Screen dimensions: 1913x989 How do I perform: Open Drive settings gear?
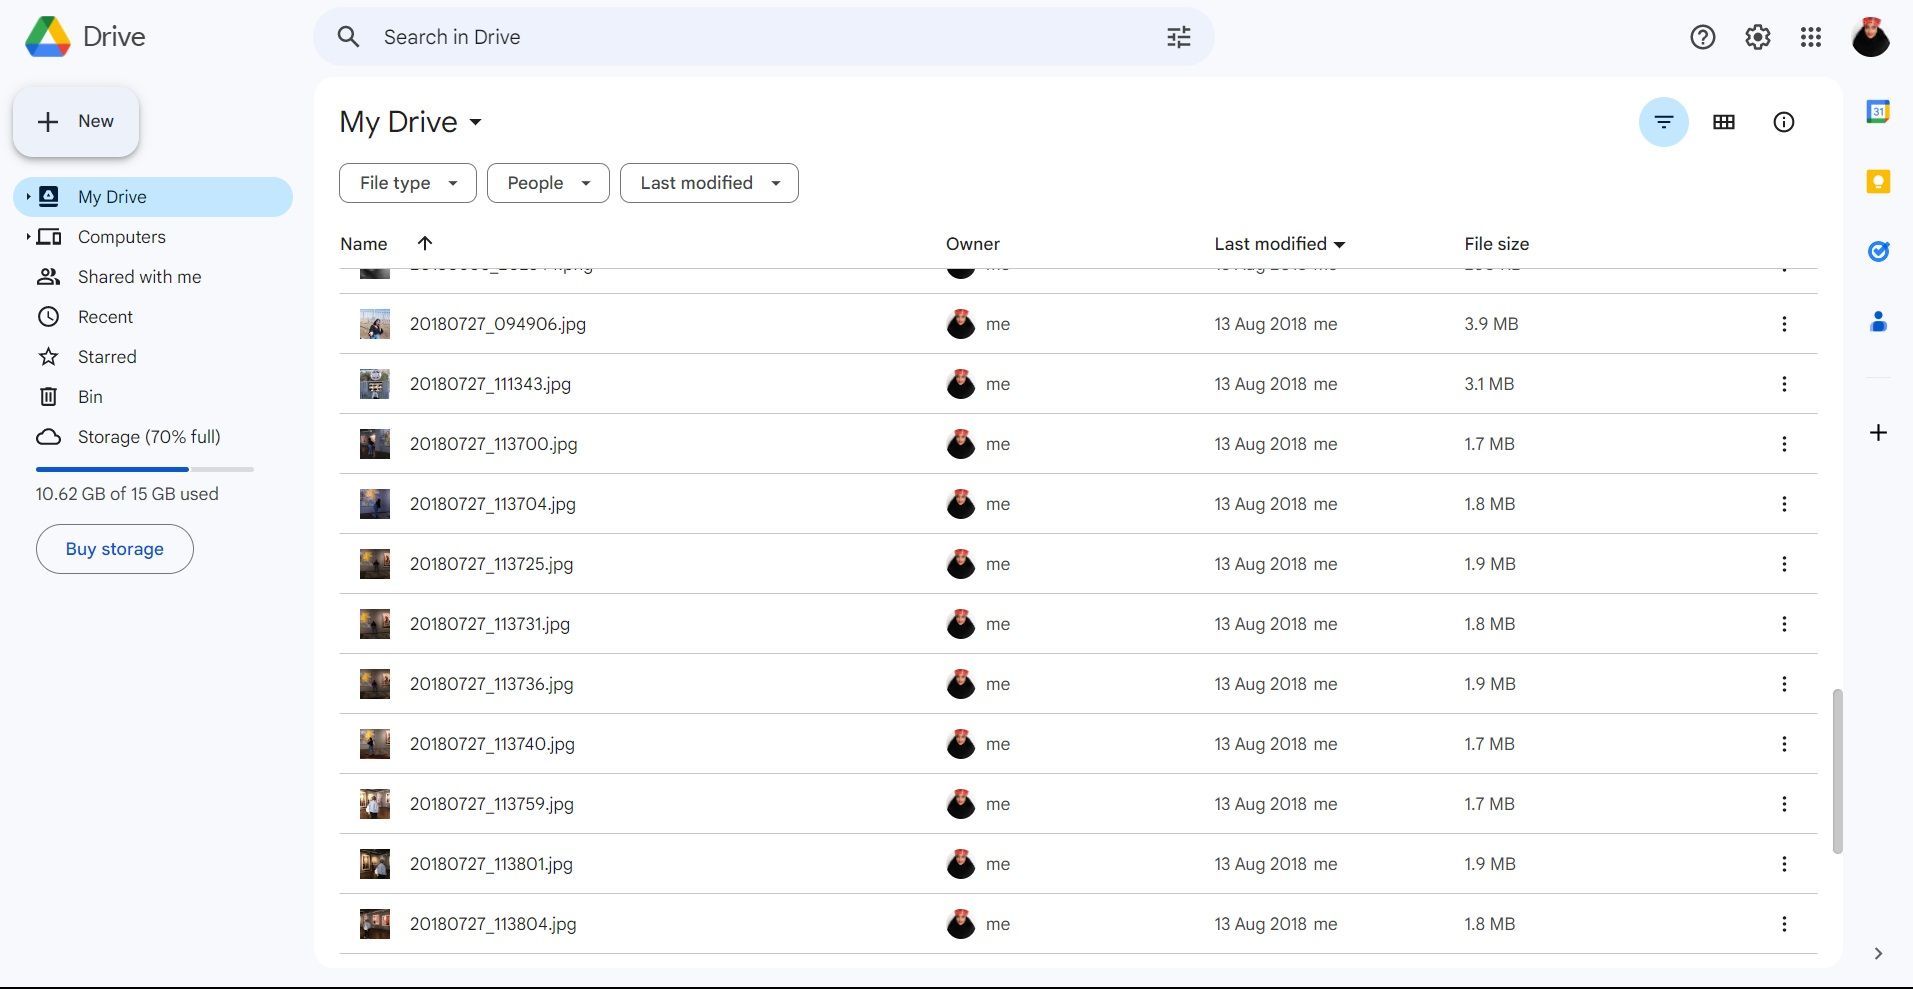coord(1756,37)
